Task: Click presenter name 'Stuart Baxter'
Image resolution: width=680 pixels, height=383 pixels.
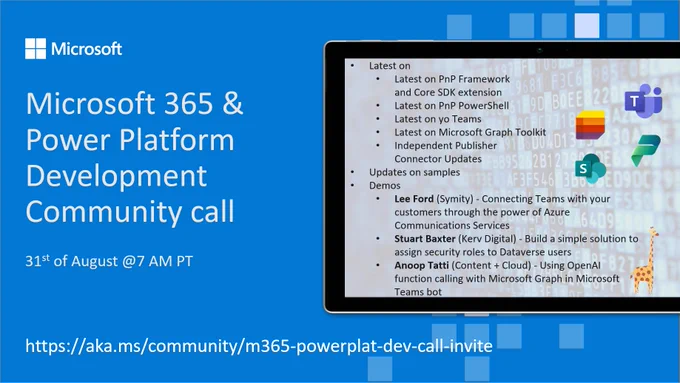Action: point(425,239)
